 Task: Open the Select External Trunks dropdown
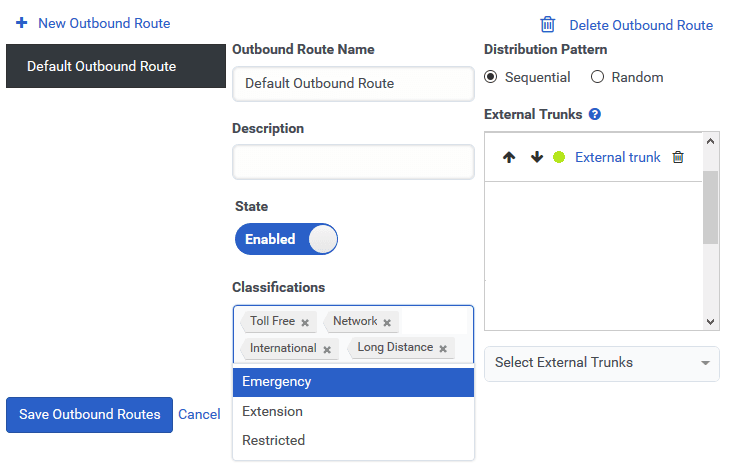(x=601, y=363)
